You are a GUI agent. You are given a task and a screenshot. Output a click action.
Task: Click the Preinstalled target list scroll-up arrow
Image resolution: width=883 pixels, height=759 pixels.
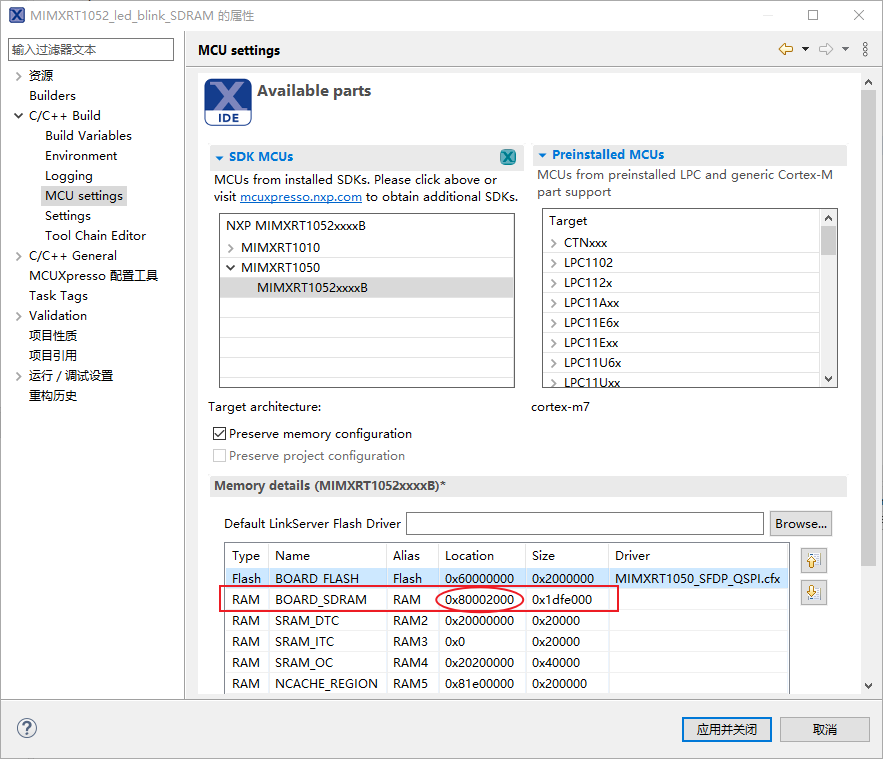(x=828, y=218)
